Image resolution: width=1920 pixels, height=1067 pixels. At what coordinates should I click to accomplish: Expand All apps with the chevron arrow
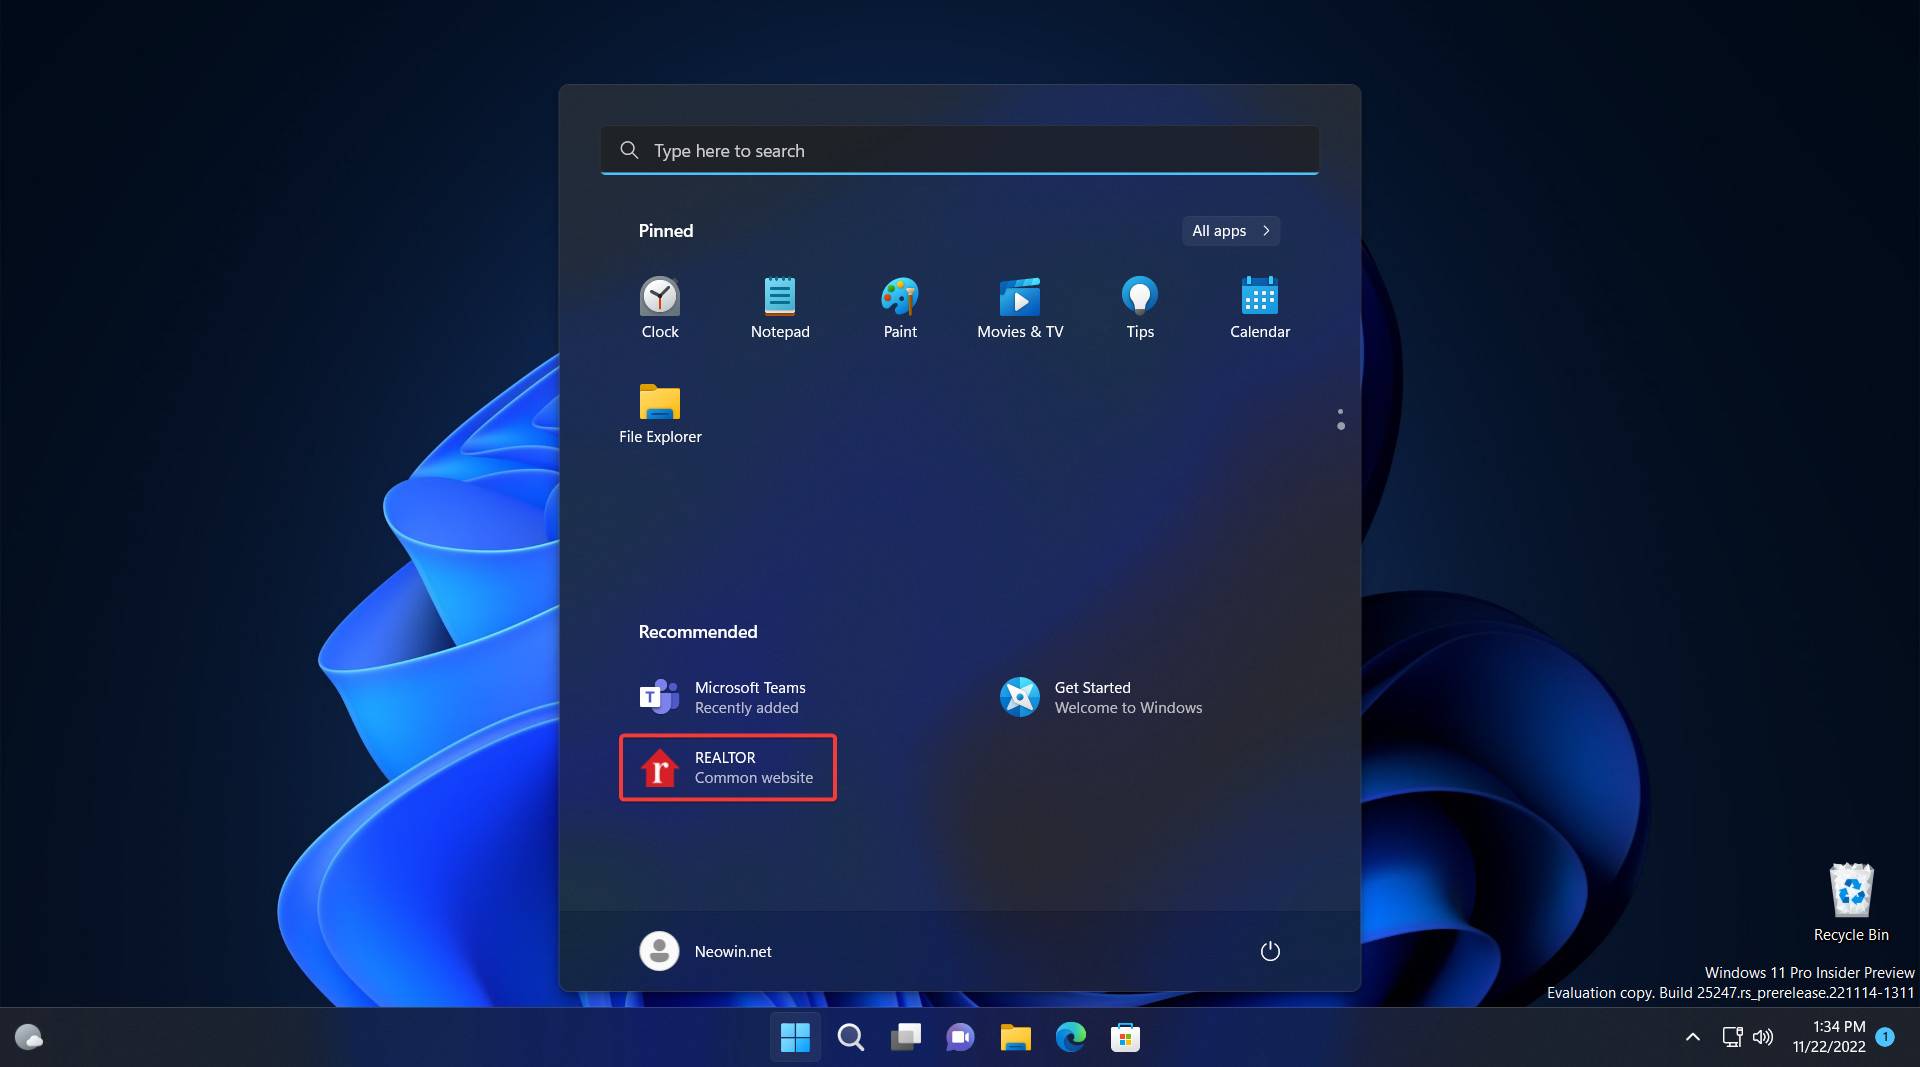1264,231
